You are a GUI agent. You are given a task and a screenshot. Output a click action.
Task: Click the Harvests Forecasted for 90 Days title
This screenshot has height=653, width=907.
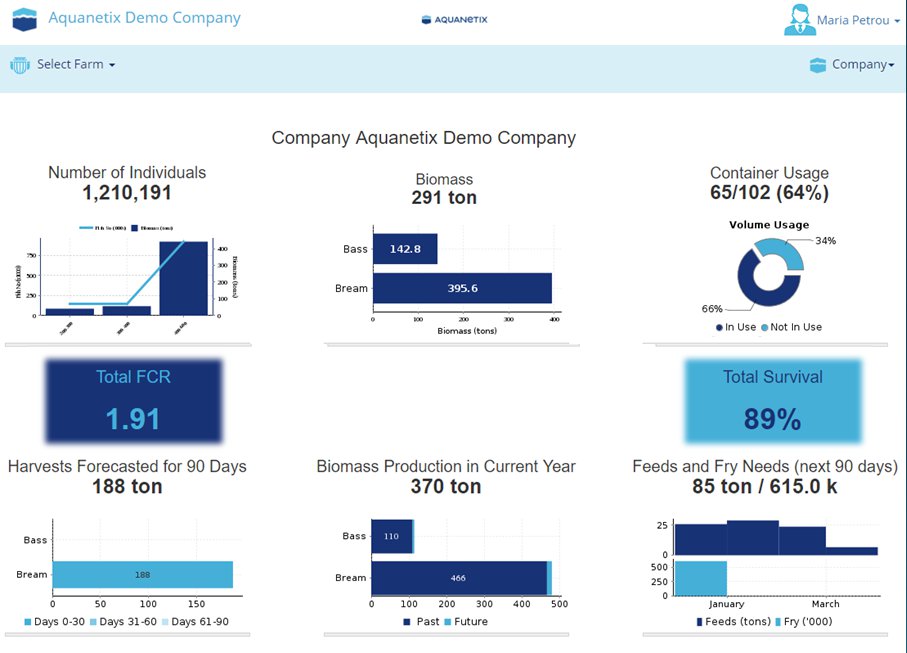(127, 466)
